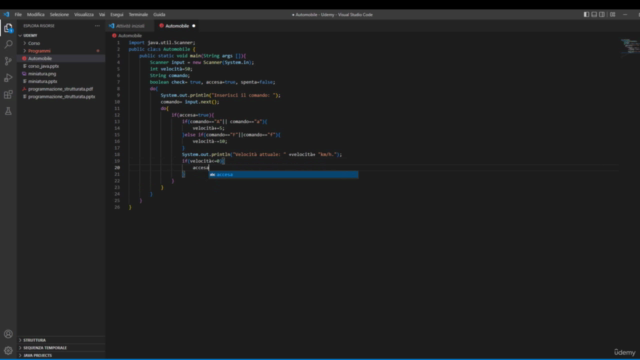
Task: Click unsaved dot on Automobile tab
Action: pos(193,26)
